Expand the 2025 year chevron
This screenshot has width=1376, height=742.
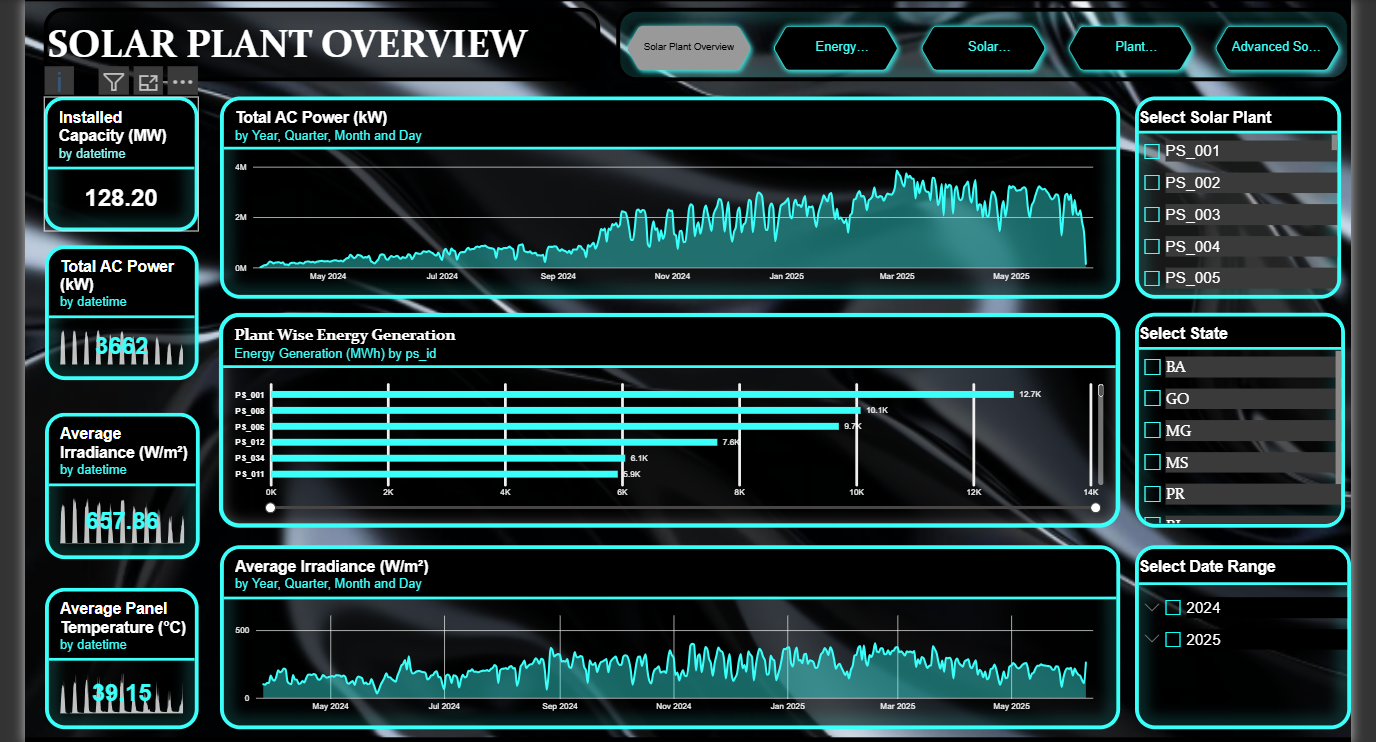(x=1152, y=640)
